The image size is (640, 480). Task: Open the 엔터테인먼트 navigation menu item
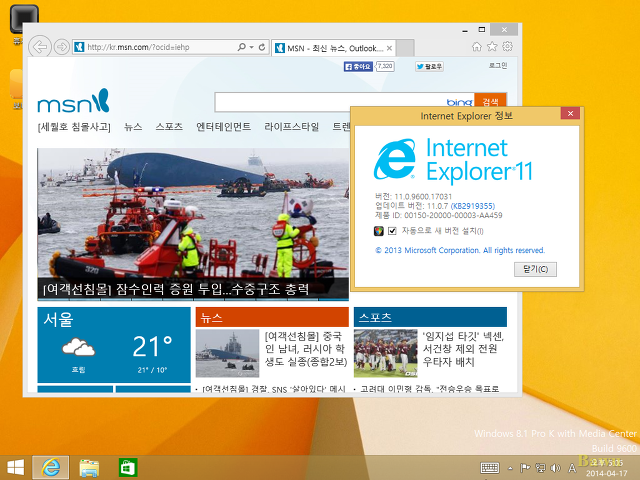[x=223, y=127]
